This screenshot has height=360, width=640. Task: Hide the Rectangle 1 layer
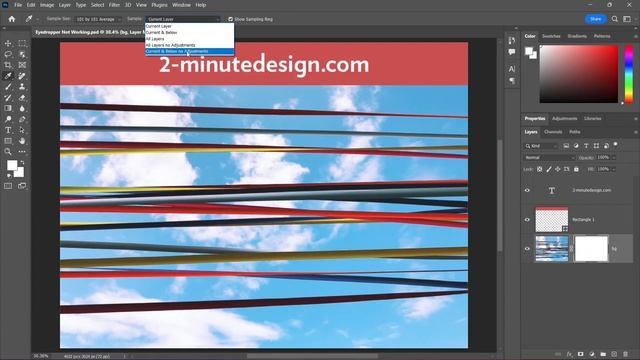(x=527, y=220)
